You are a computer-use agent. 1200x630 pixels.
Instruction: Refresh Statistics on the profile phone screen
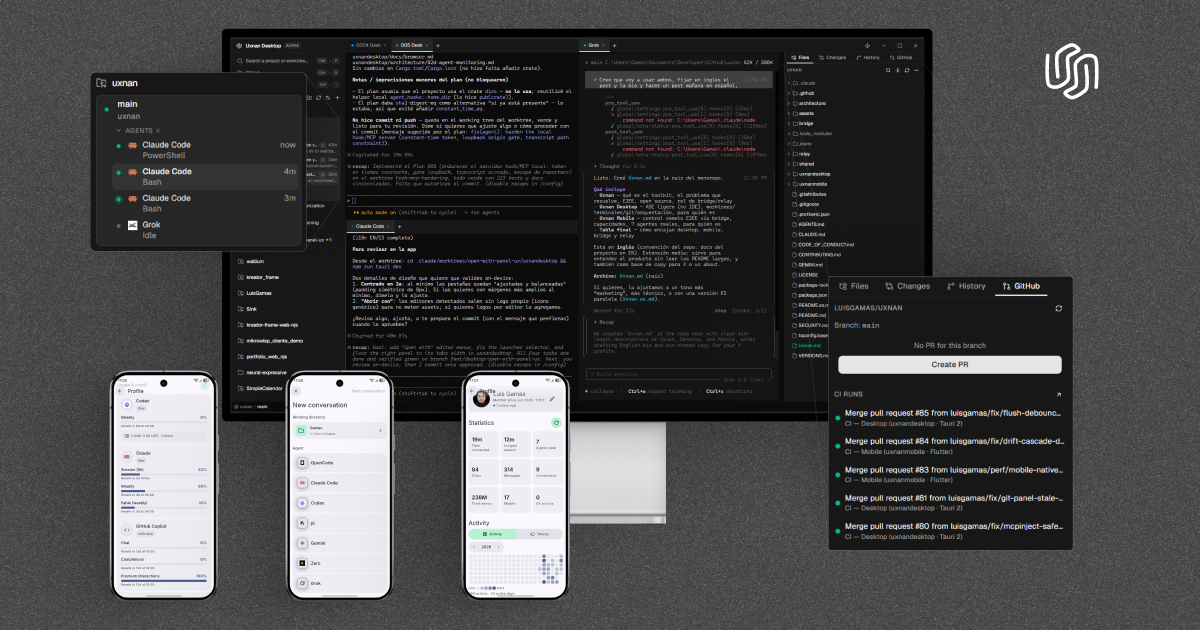pos(556,423)
